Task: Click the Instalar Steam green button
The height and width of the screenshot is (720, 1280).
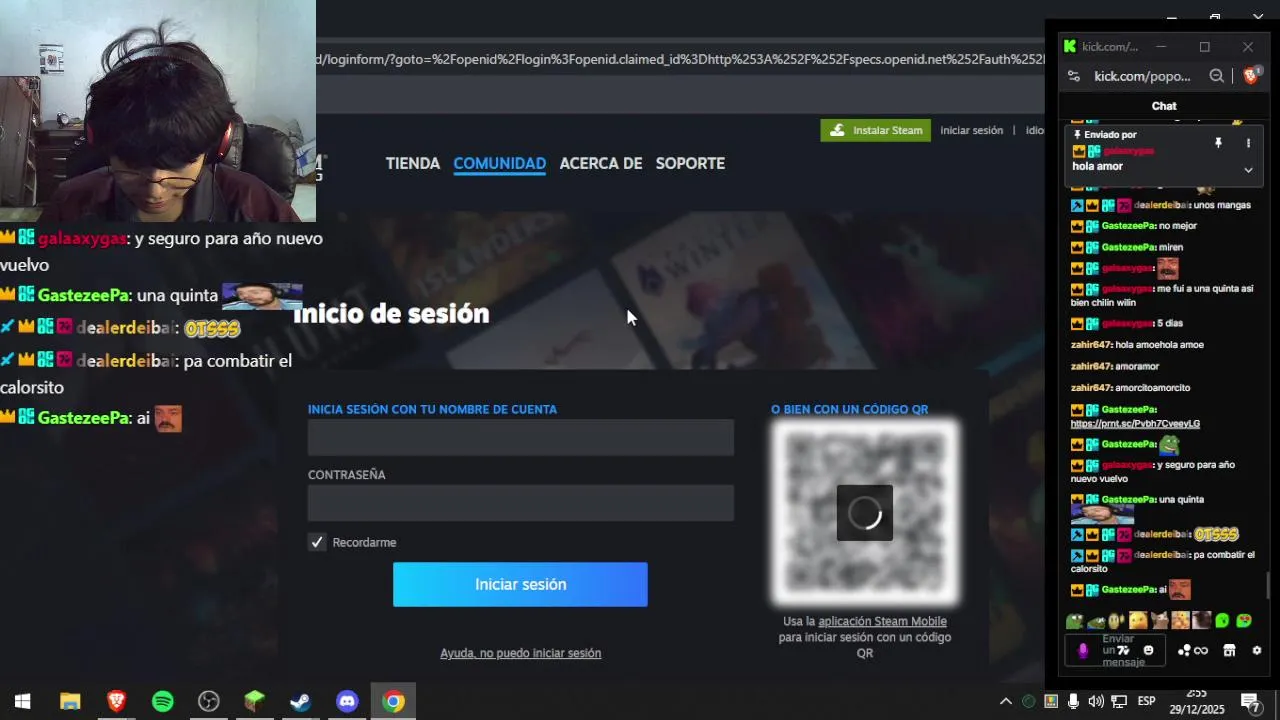Action: pyautogui.click(x=876, y=130)
